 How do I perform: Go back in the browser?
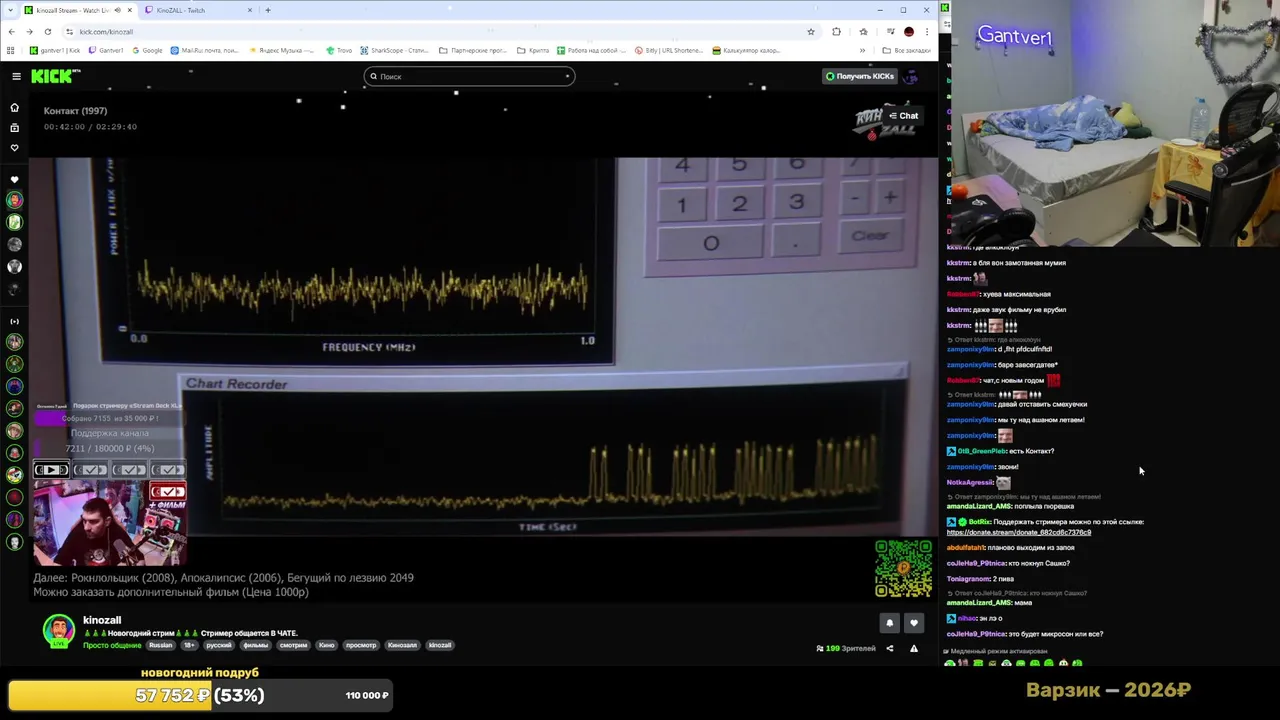pos(11,31)
